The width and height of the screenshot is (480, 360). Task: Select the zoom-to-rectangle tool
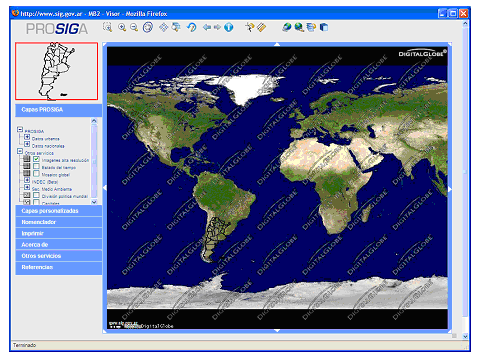pos(107,27)
